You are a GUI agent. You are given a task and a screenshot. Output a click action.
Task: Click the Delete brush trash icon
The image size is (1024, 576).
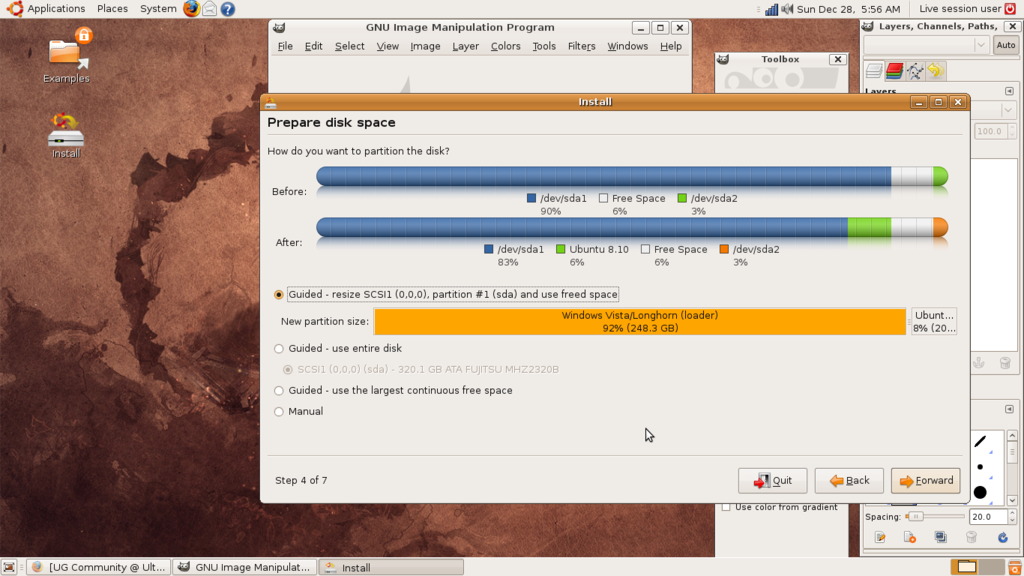[971, 537]
